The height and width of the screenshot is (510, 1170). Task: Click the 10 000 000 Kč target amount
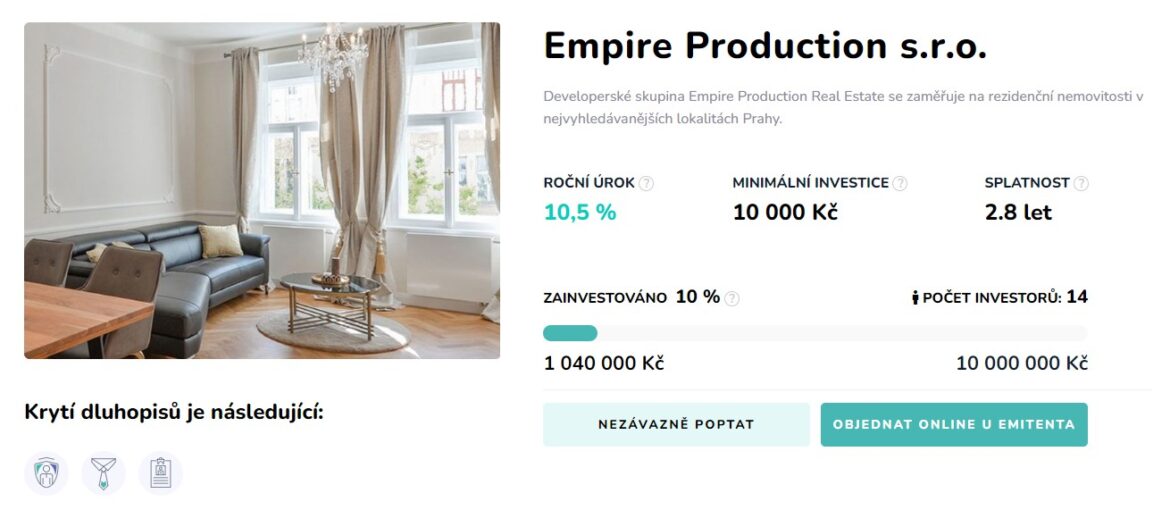point(1021,363)
